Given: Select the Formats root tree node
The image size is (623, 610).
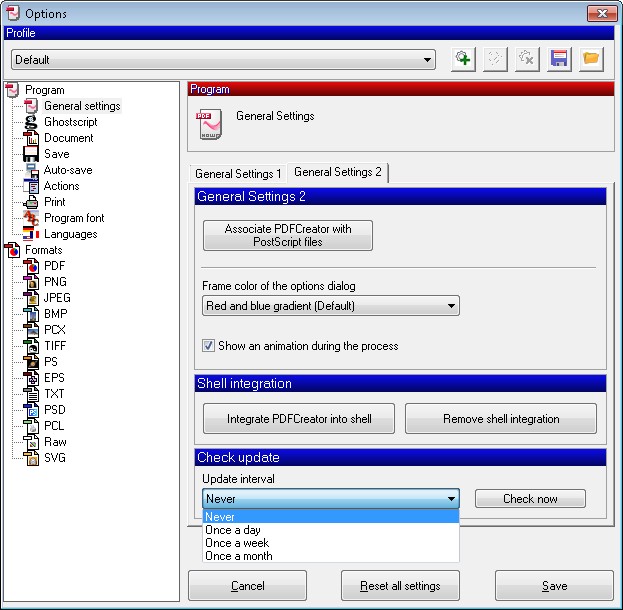Looking at the screenshot, I should pyautogui.click(x=44, y=250).
